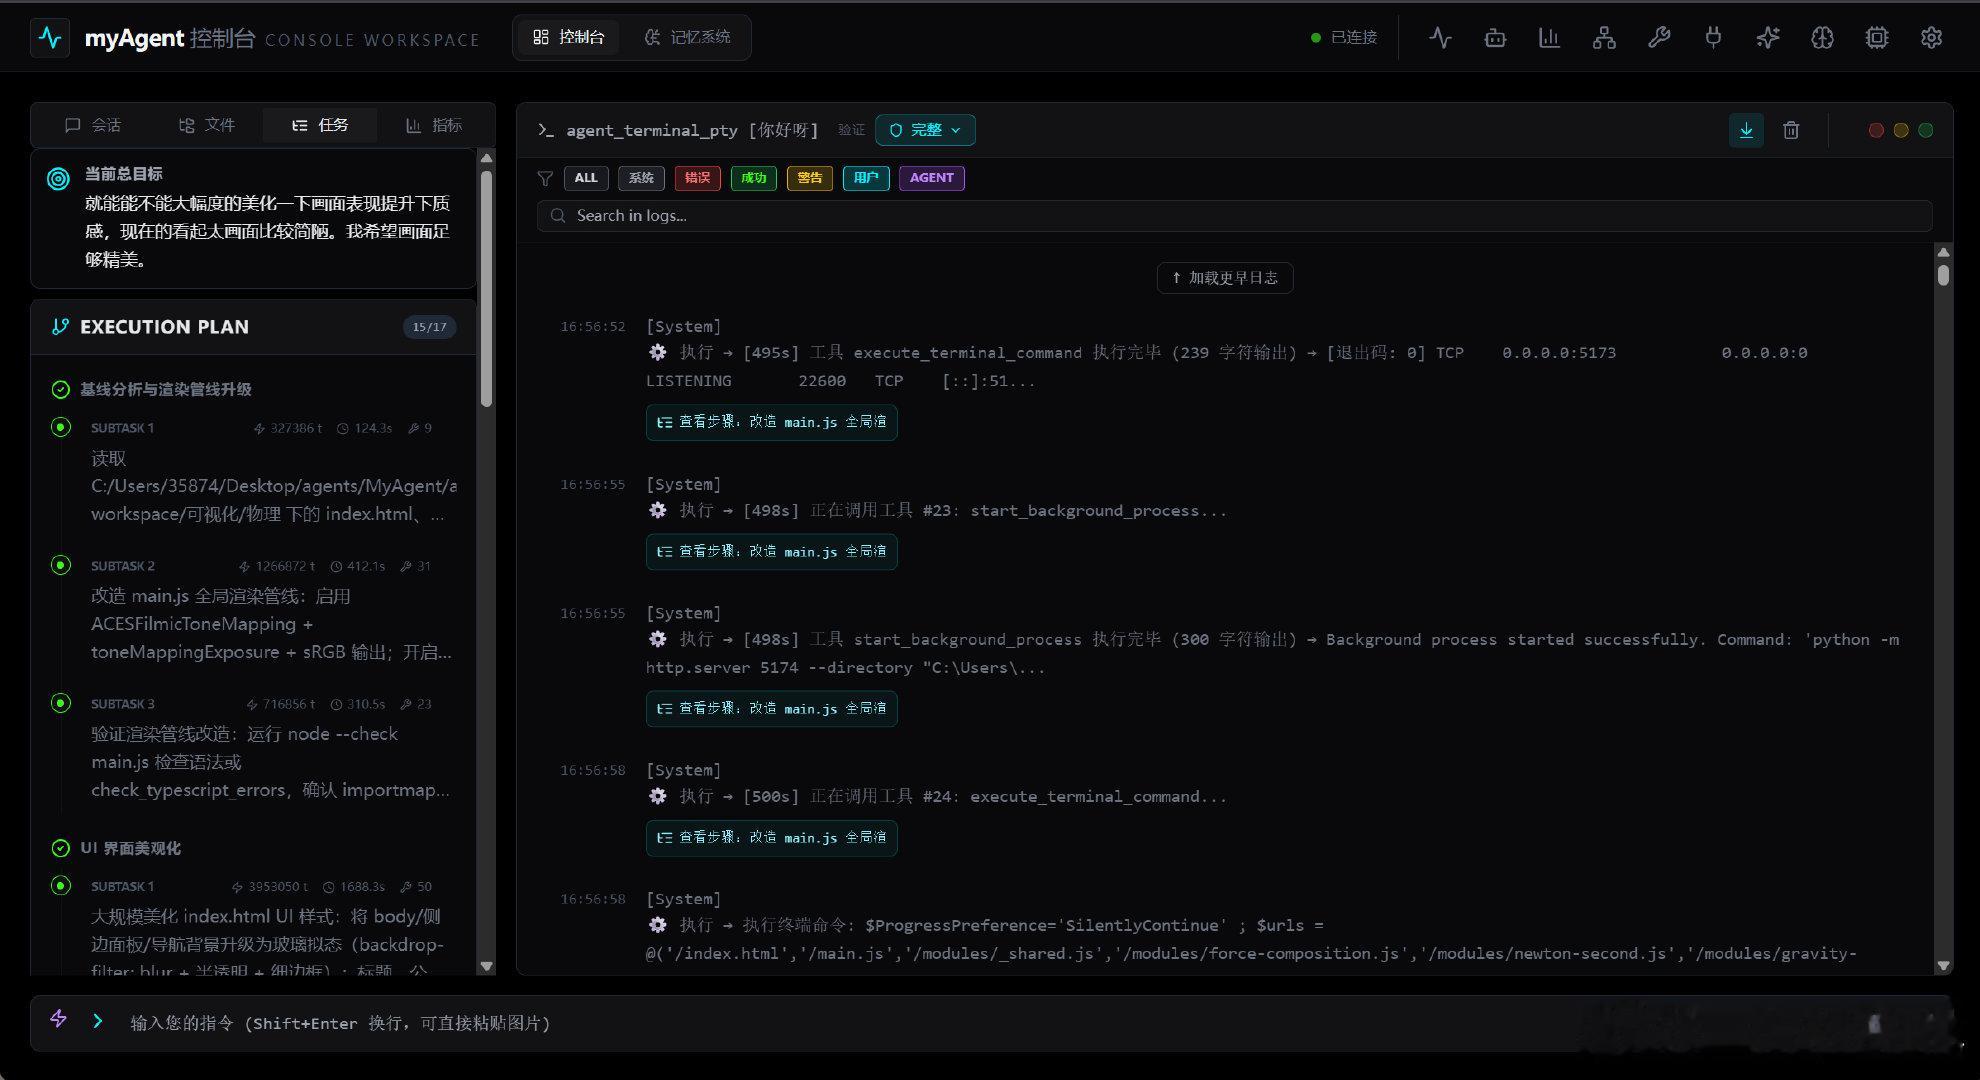
Task: Click the green status icon of SUBTASK 2
Action: [61, 565]
